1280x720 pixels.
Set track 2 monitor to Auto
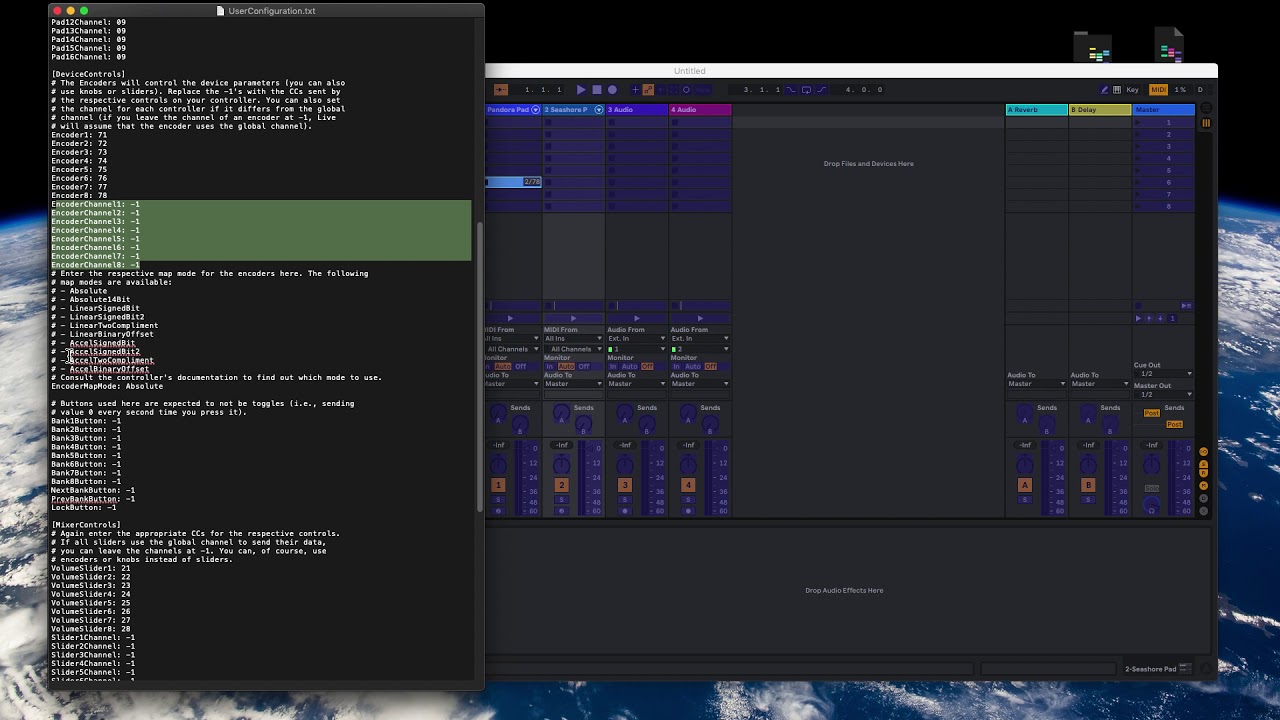(565, 366)
